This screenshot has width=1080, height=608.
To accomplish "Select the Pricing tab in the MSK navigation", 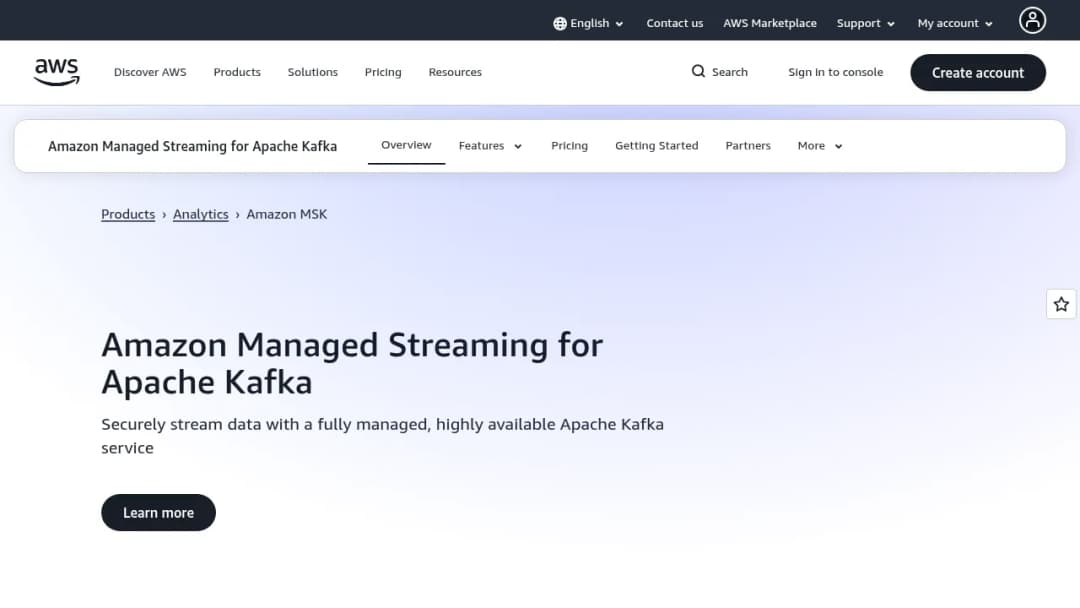I will tap(570, 146).
